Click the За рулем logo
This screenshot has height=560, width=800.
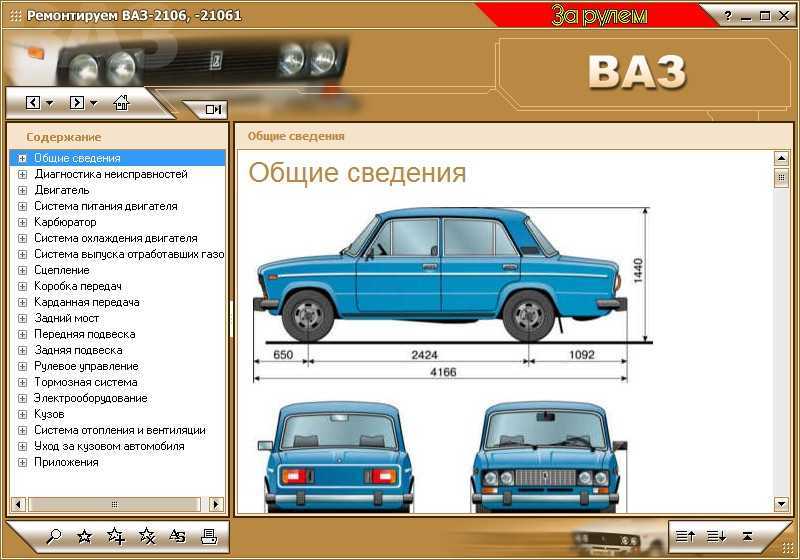(x=599, y=15)
